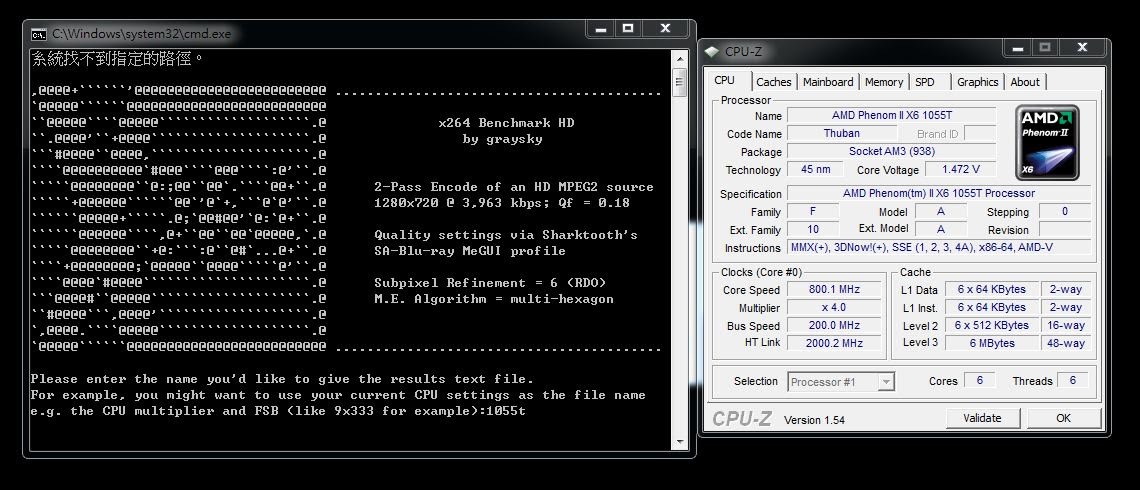
Task: Click the L1 Inst. 6 x 64 KBytes value
Action: (x=992, y=308)
